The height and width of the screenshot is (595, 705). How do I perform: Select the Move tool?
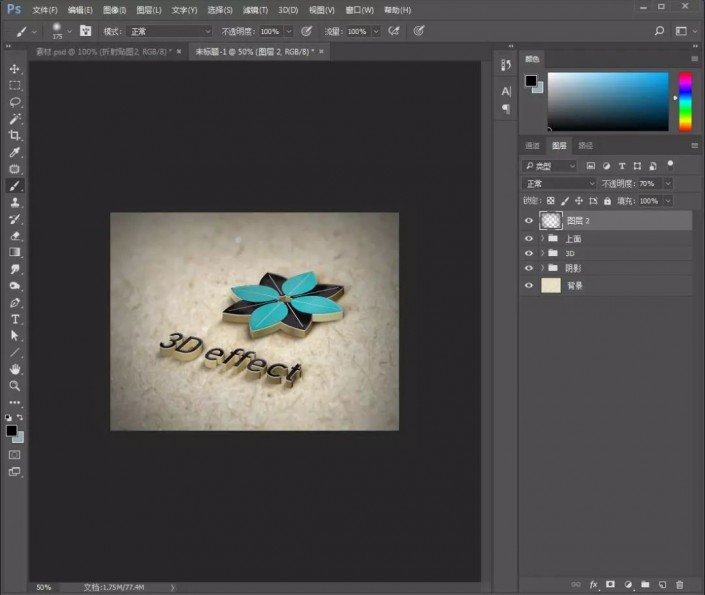click(14, 68)
